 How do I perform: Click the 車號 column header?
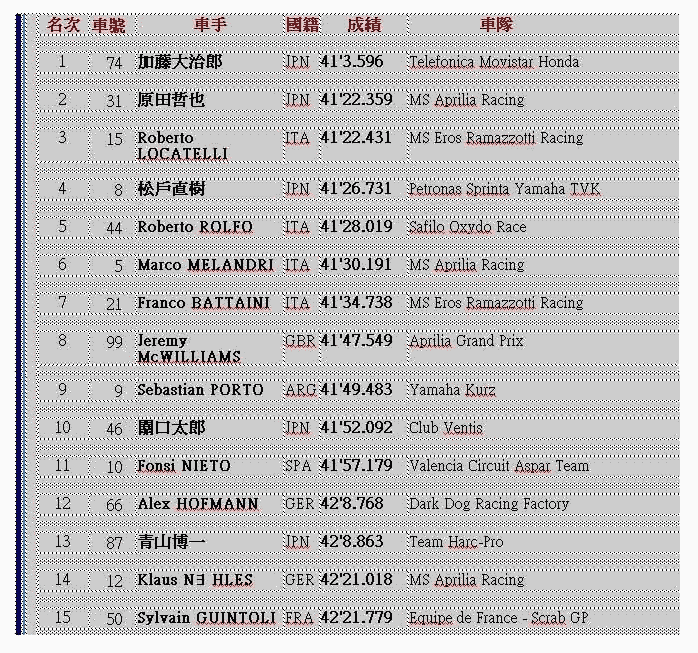click(109, 25)
